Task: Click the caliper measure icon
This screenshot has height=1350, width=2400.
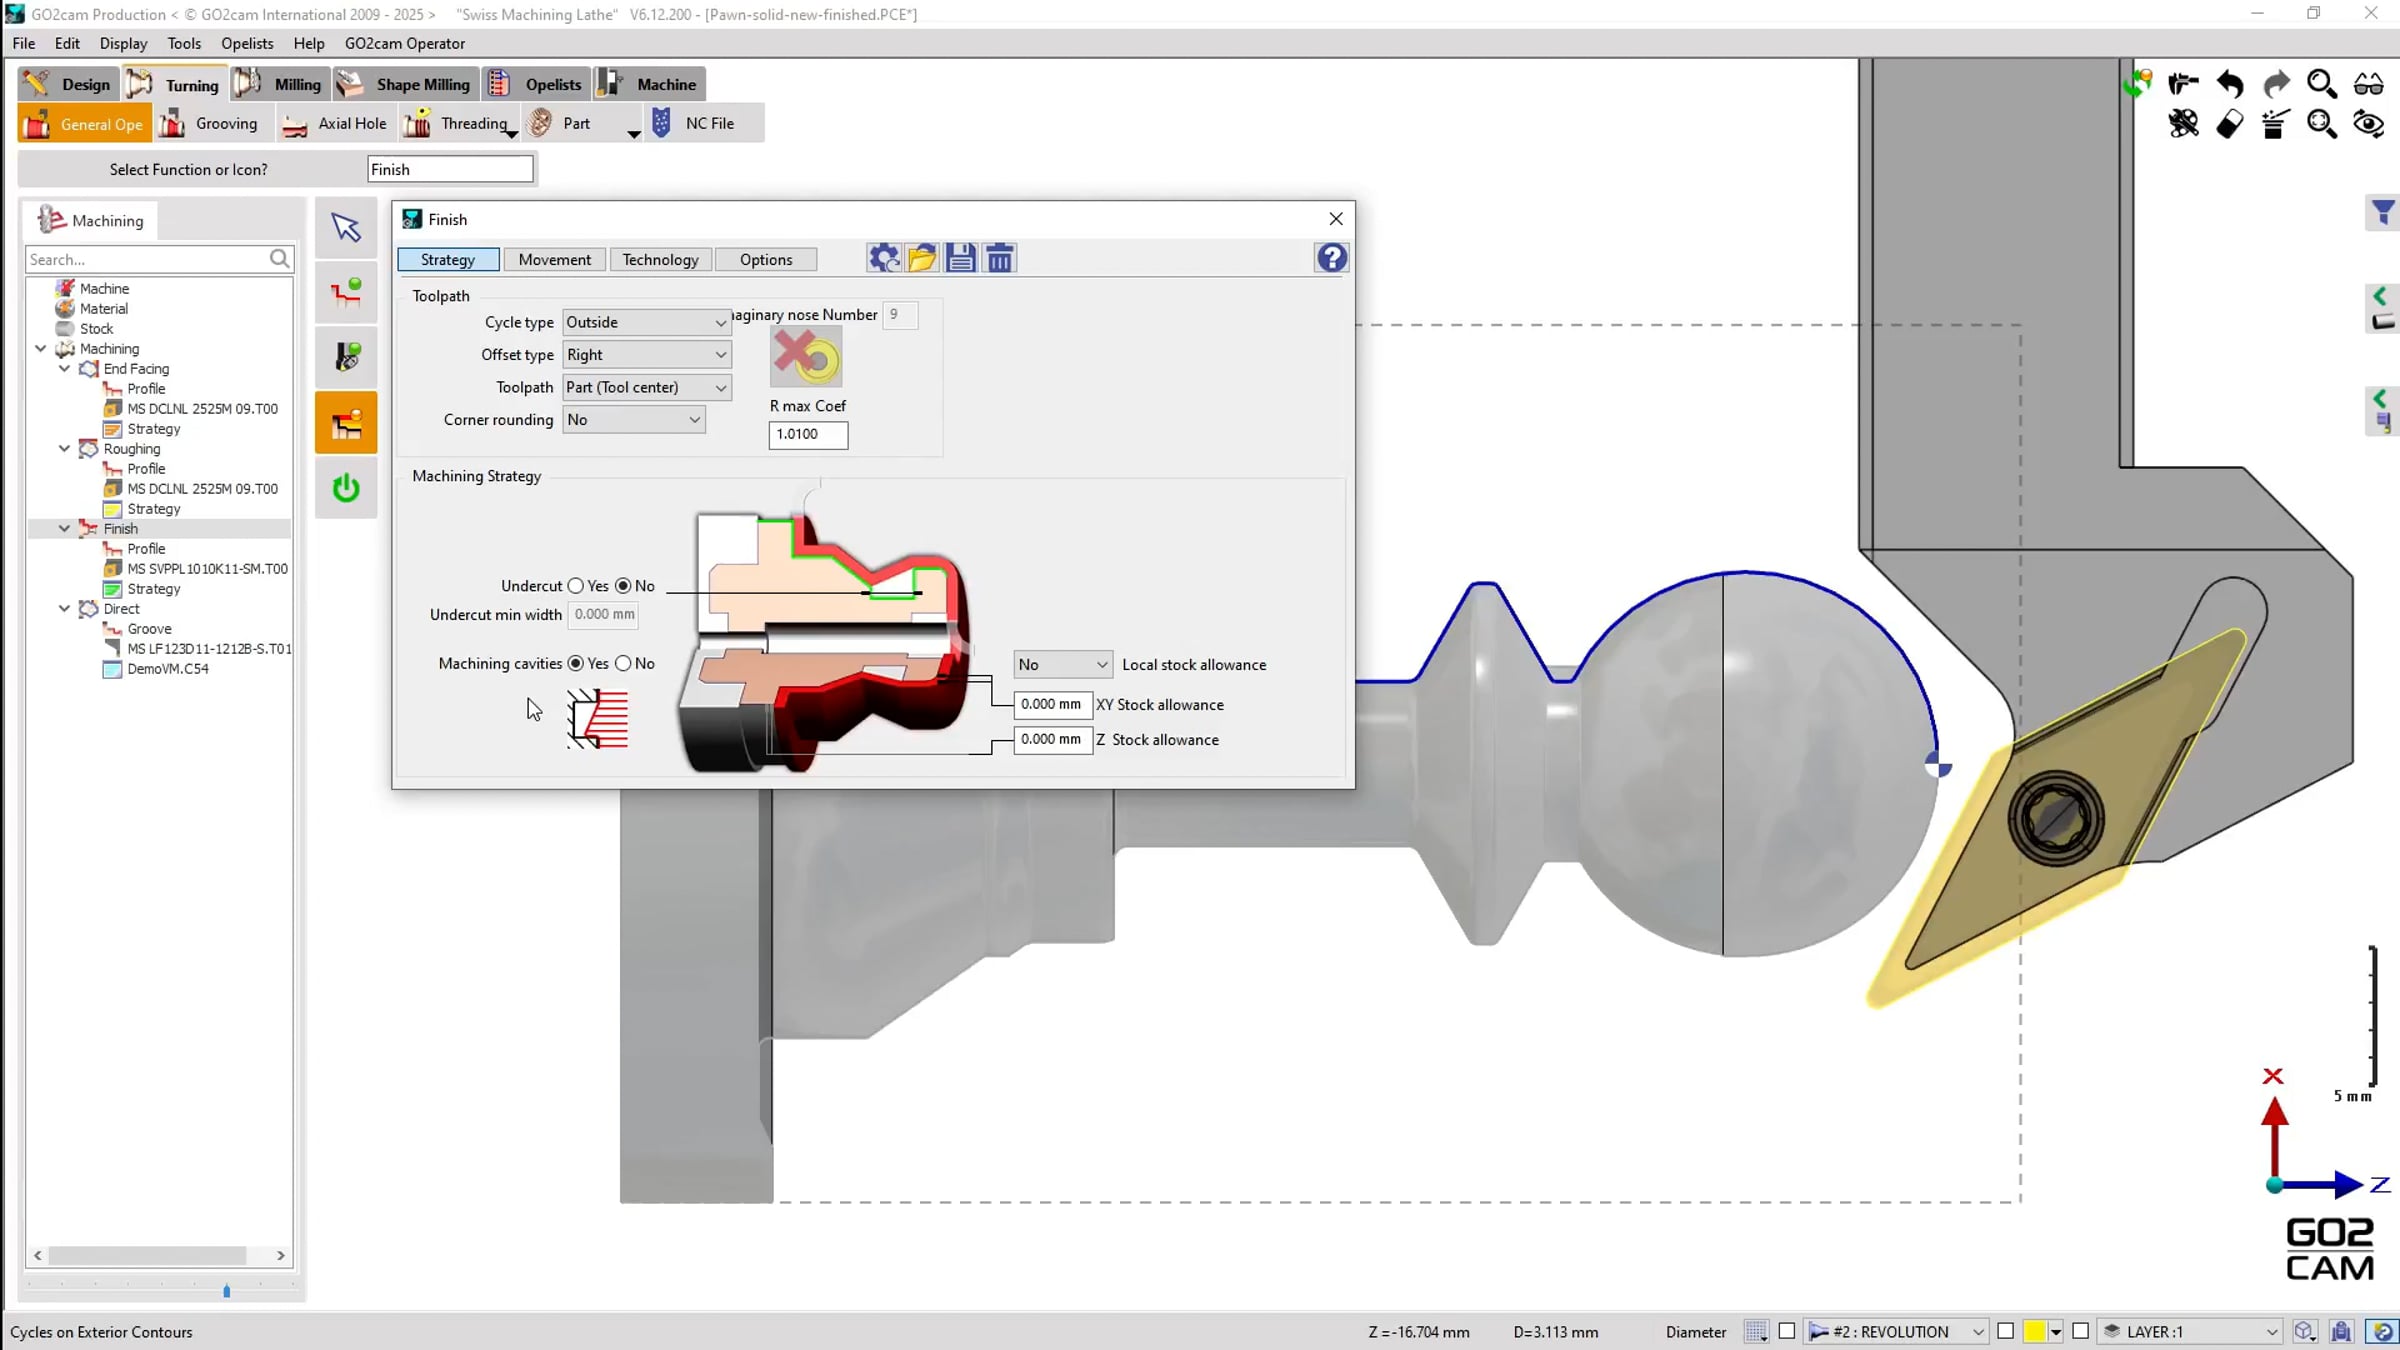Action: (2183, 84)
